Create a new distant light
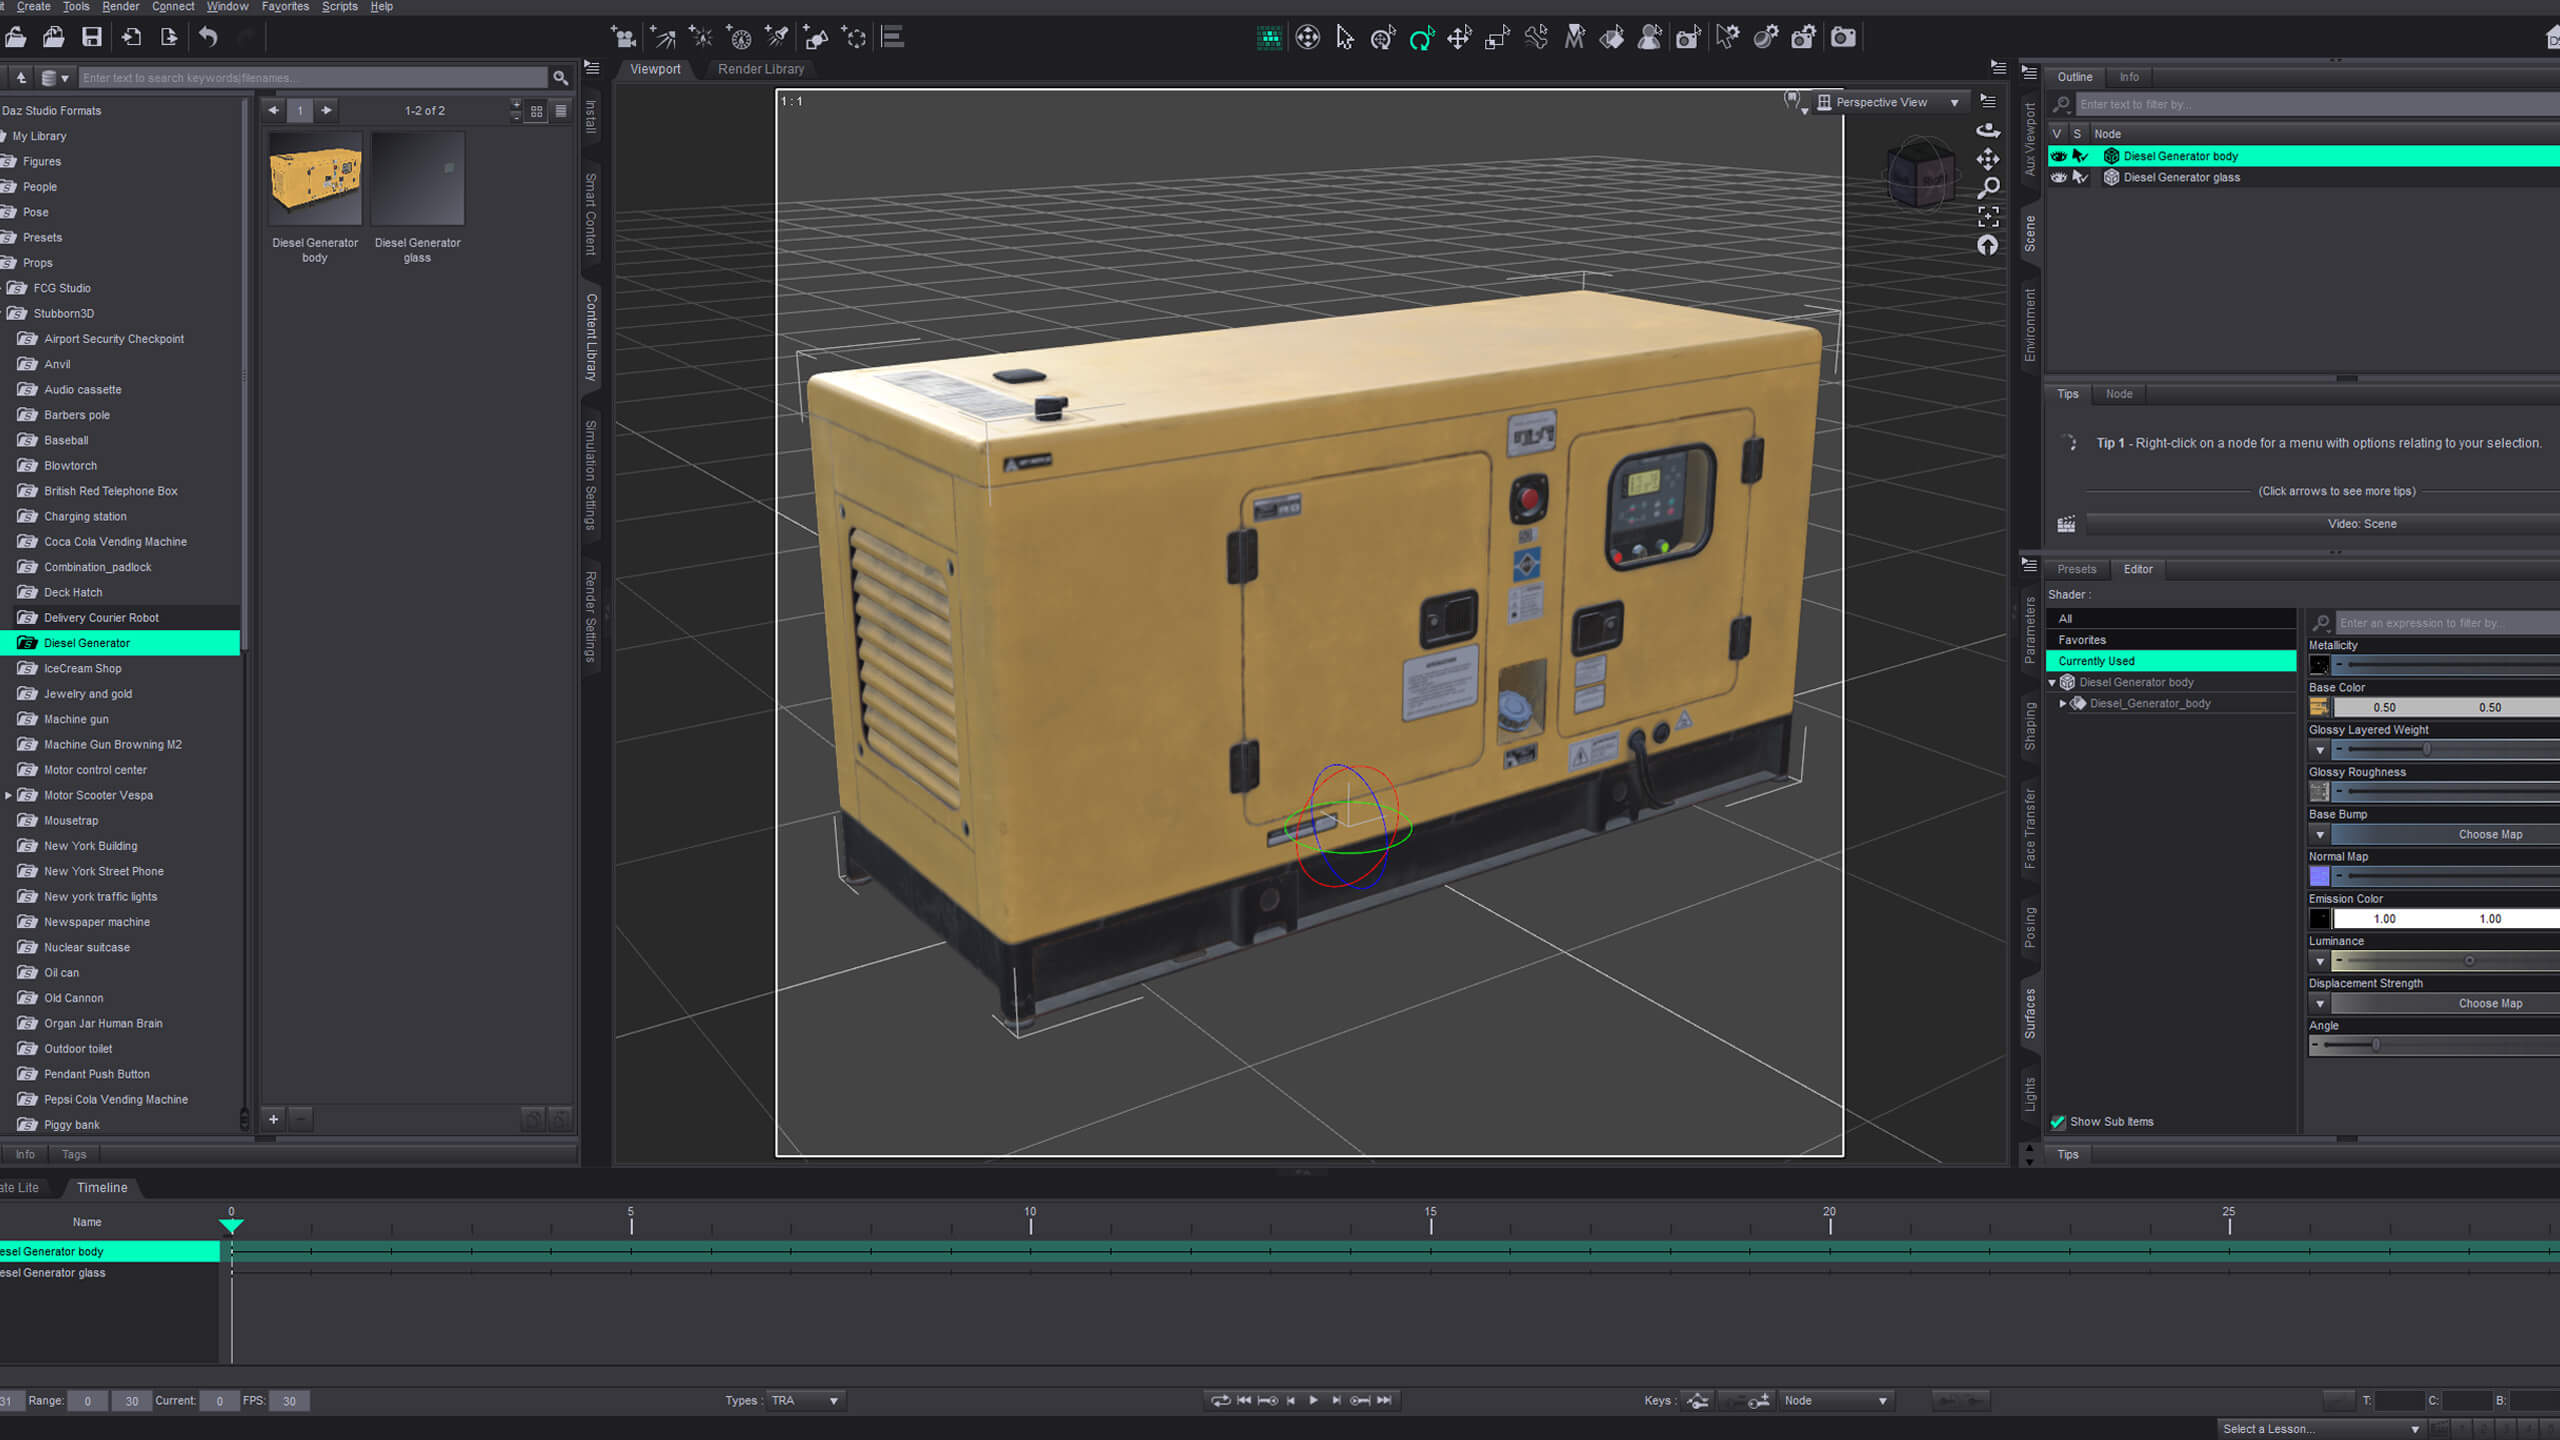The height and width of the screenshot is (1440, 2560). [x=663, y=38]
